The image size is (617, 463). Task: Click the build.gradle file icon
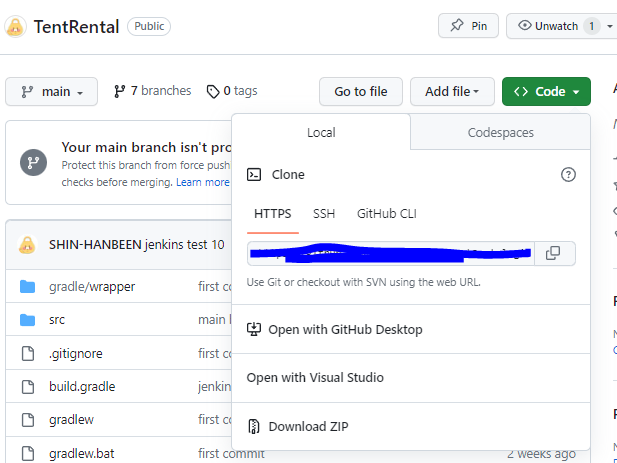28,387
